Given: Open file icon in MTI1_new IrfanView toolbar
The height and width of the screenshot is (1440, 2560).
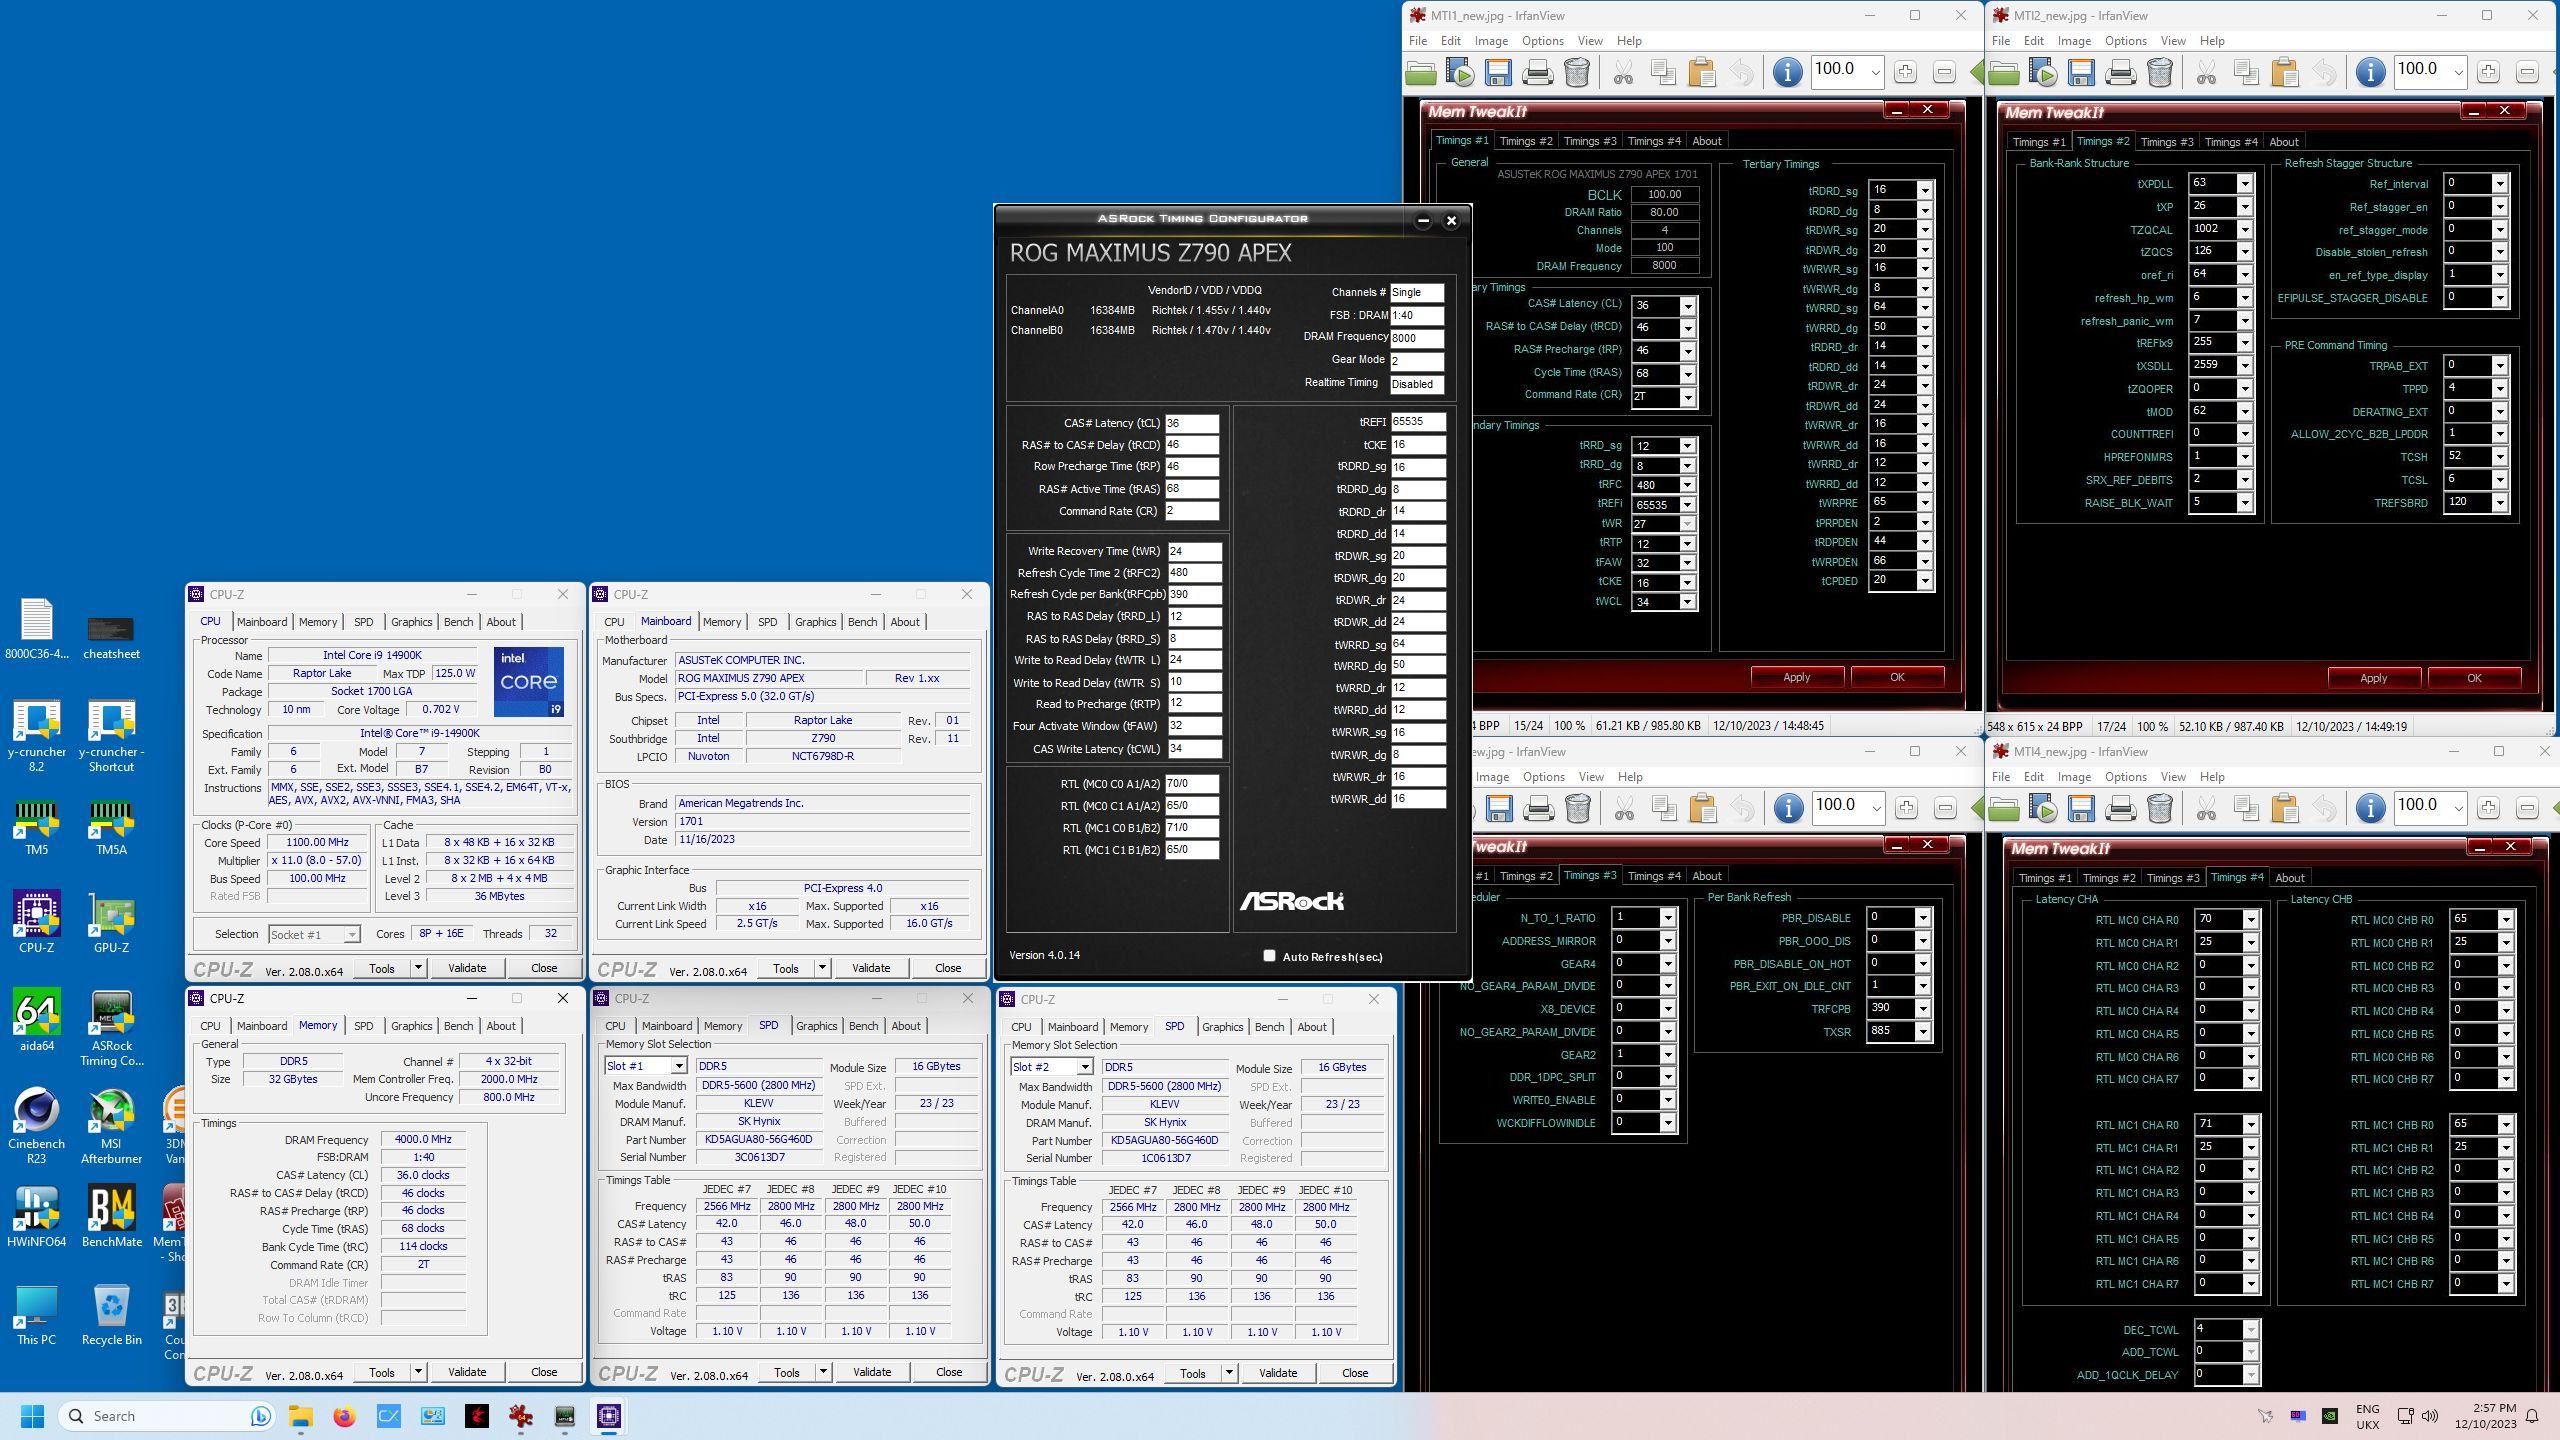Looking at the screenshot, I should click(1420, 73).
